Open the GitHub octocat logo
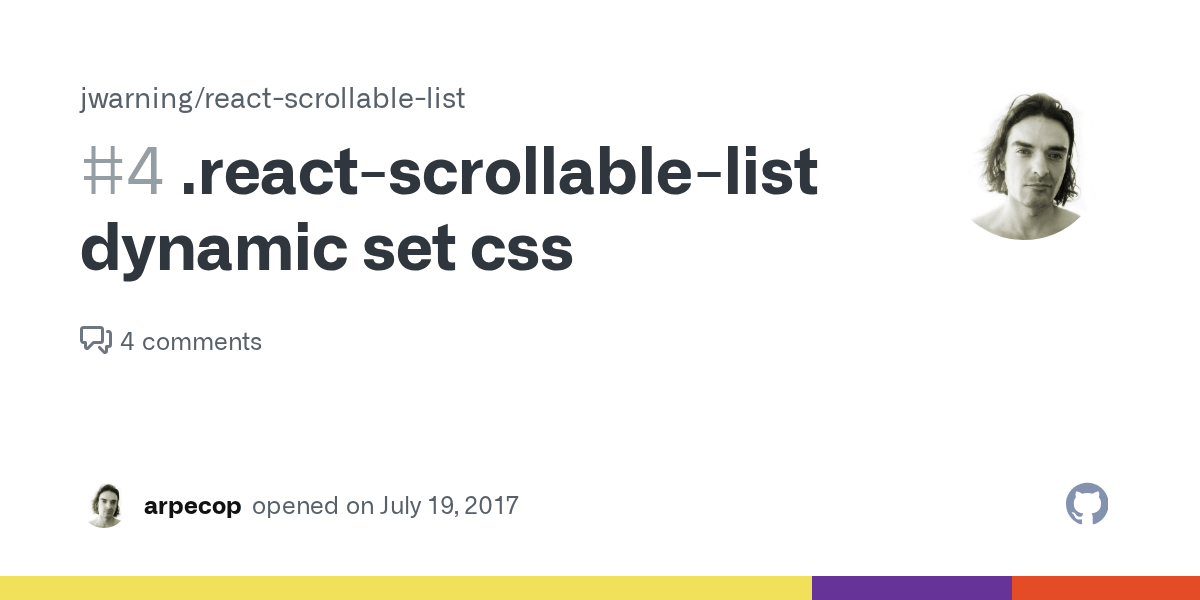The width and height of the screenshot is (1200, 600). pos(1087,505)
